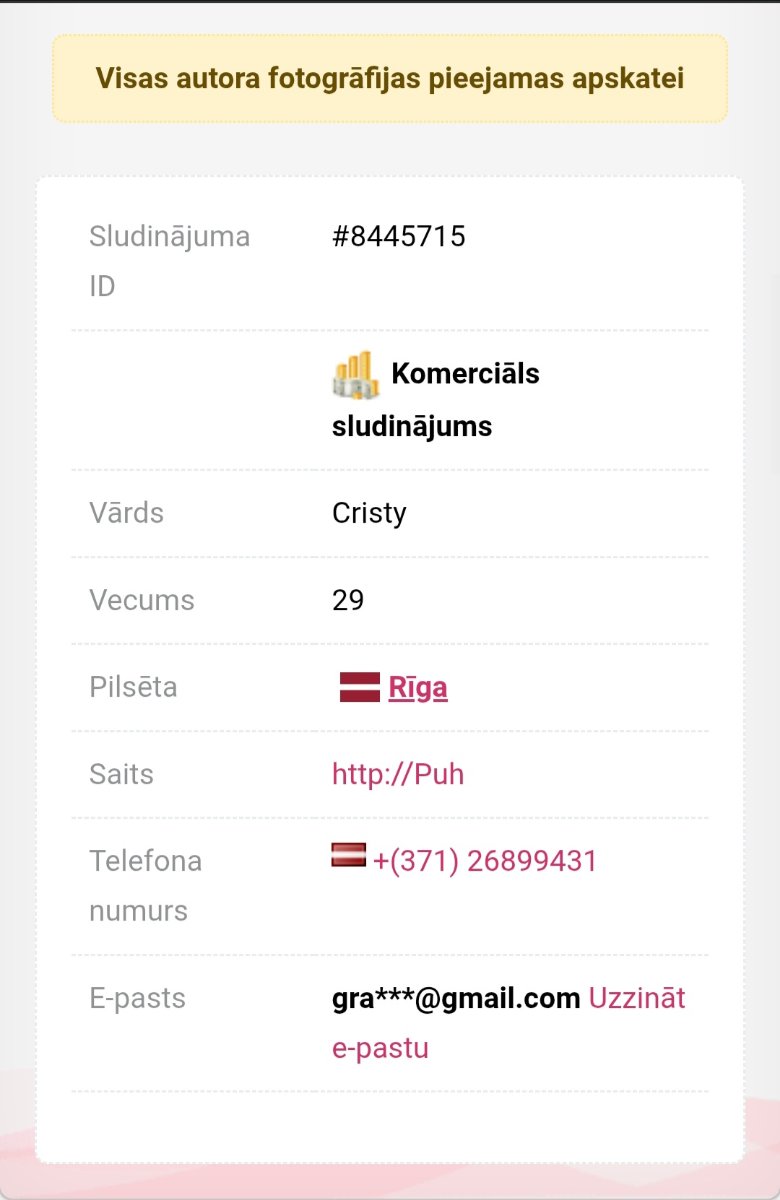The image size is (780, 1200).
Task: Open the Rīga city link
Action: (418, 688)
